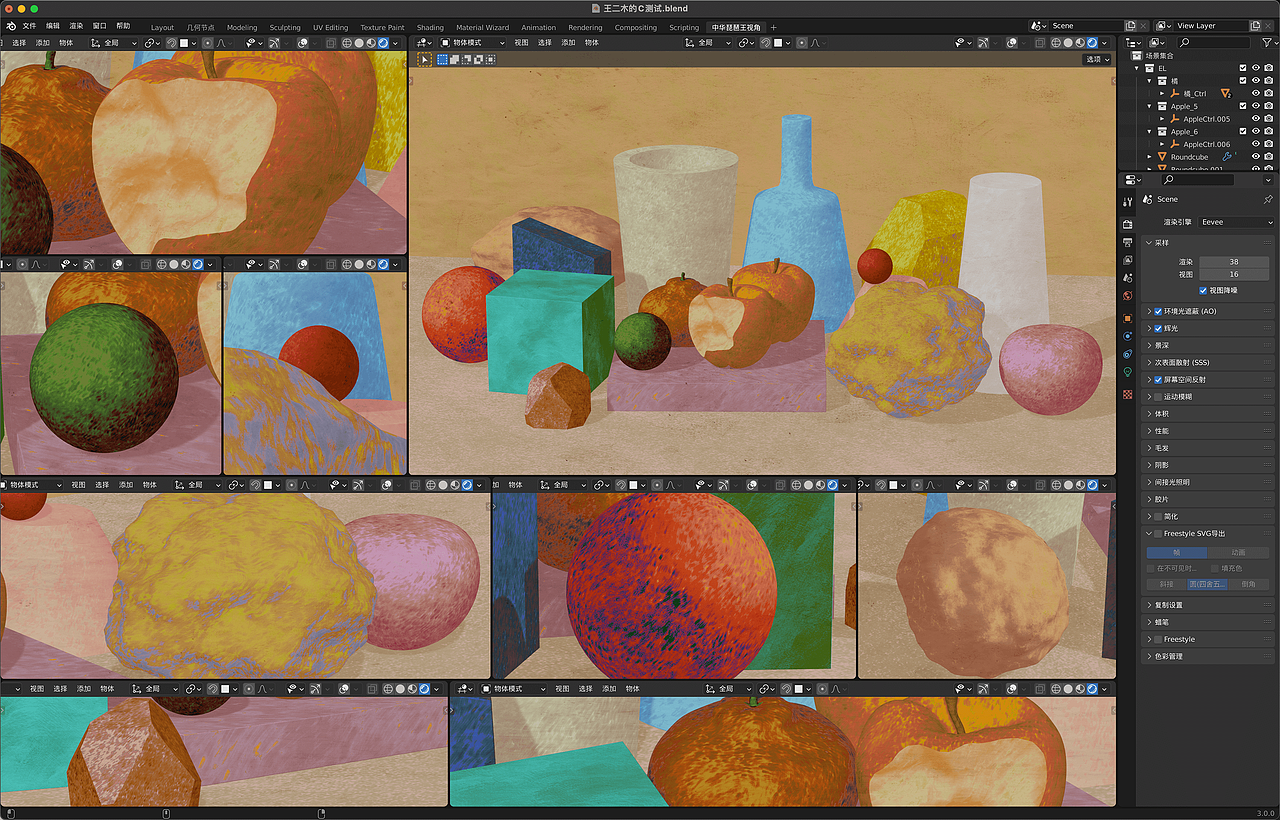Select the tweak tool in main viewport

(424, 59)
